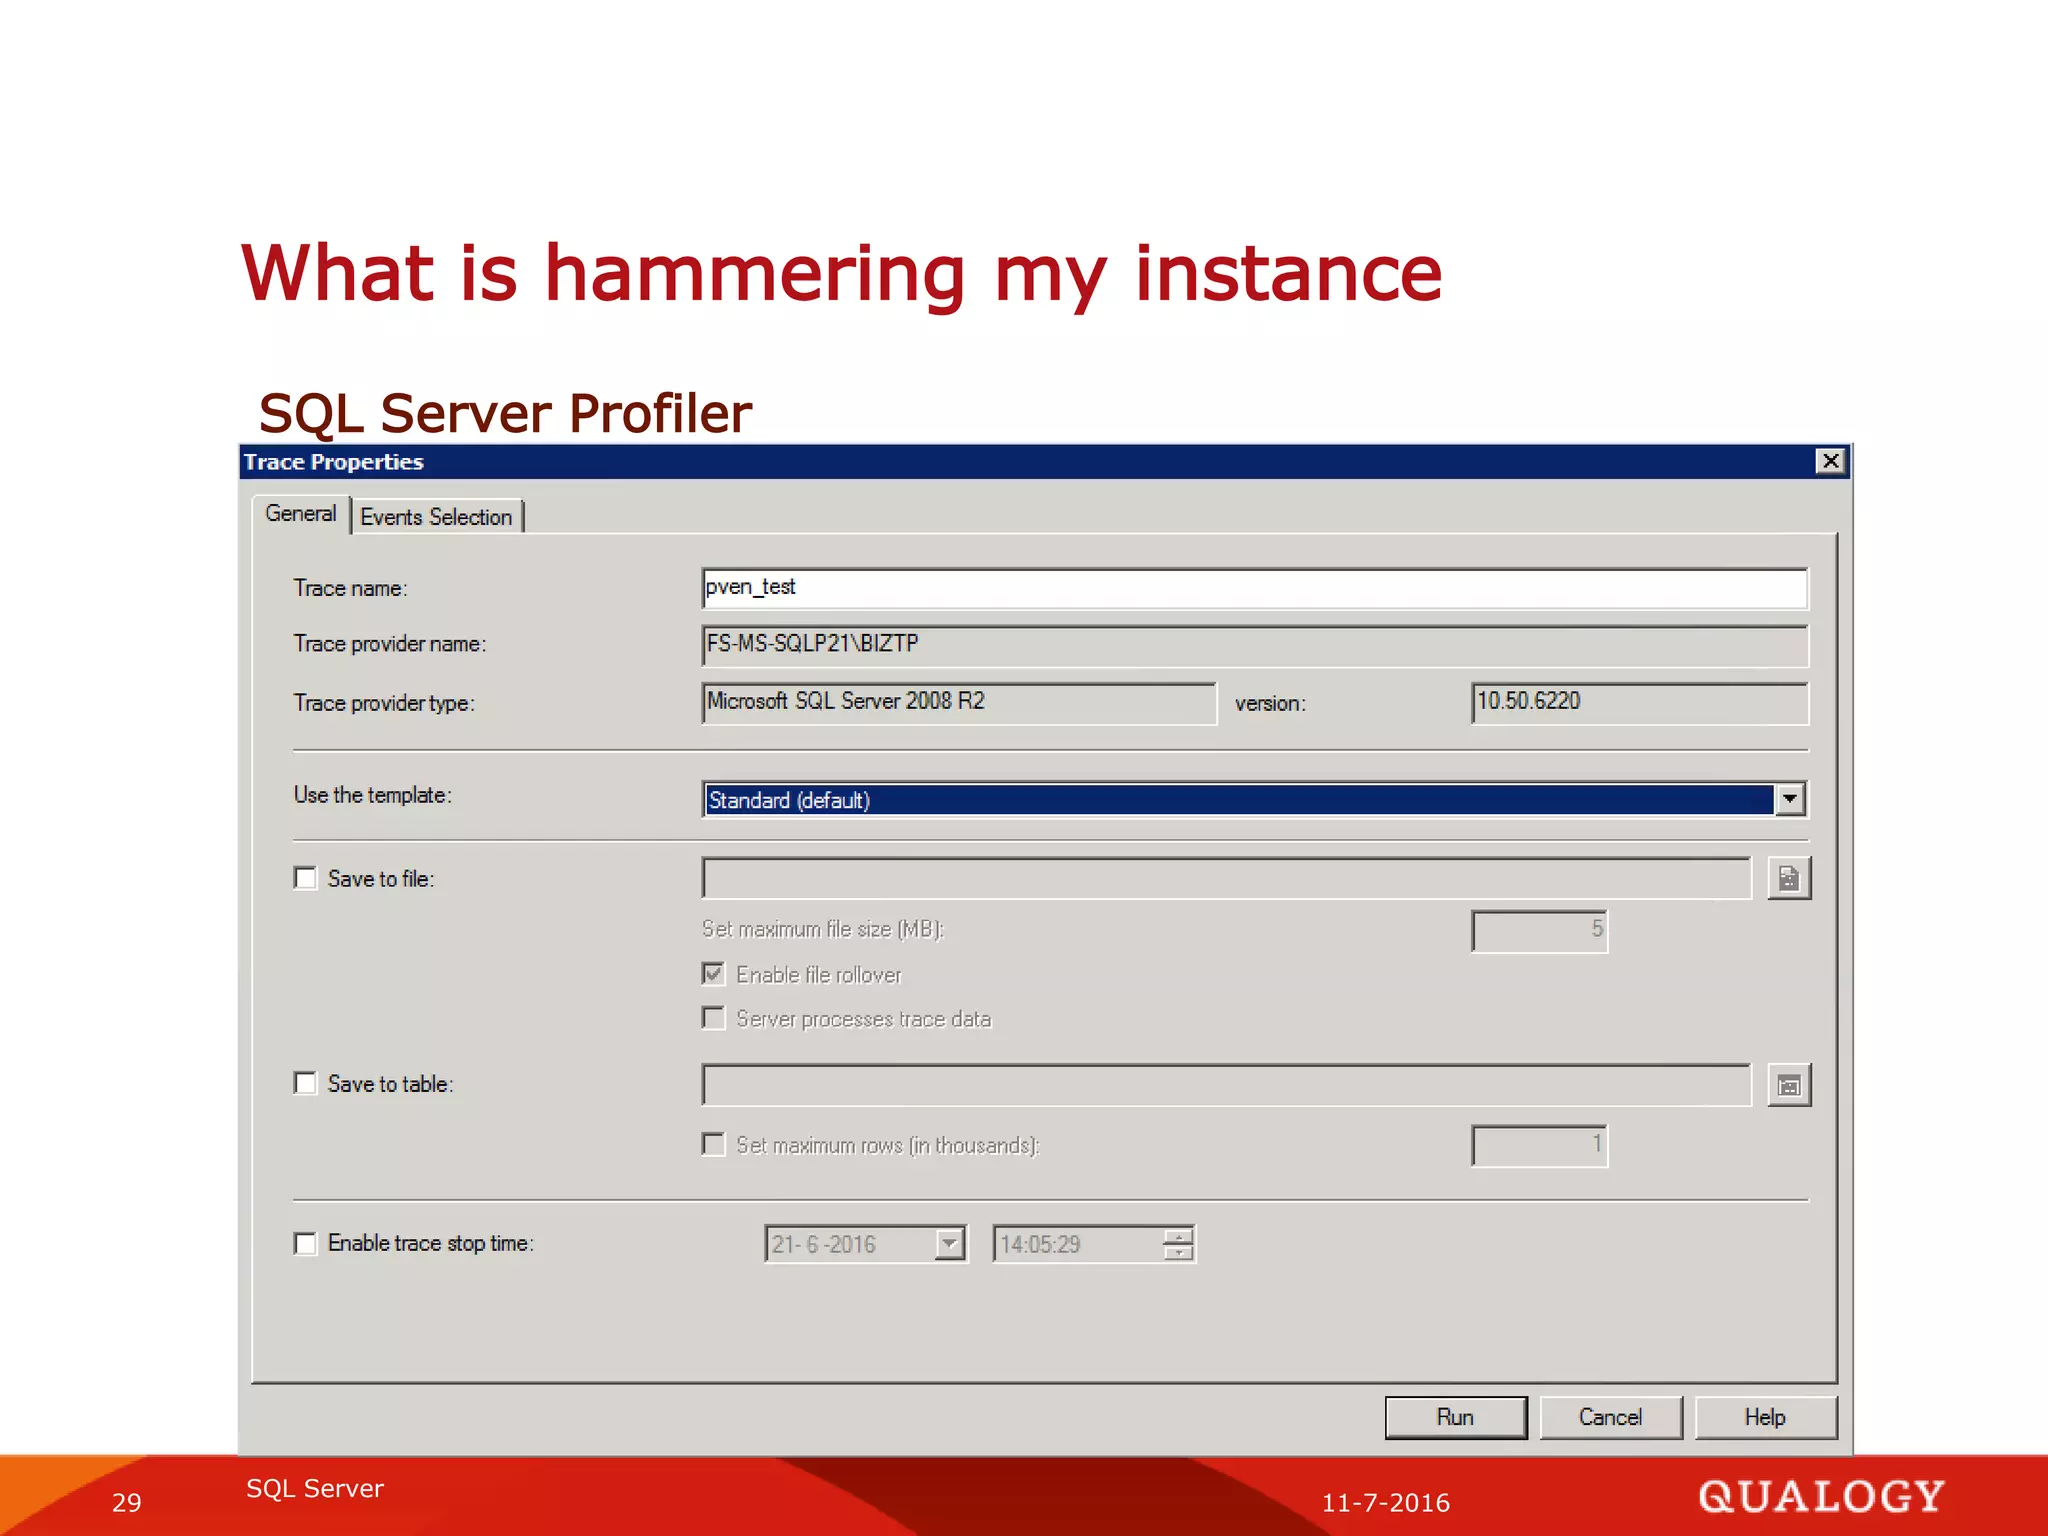The width and height of the screenshot is (2048, 1536).
Task: Check Server processes trace data
Action: (713, 1018)
